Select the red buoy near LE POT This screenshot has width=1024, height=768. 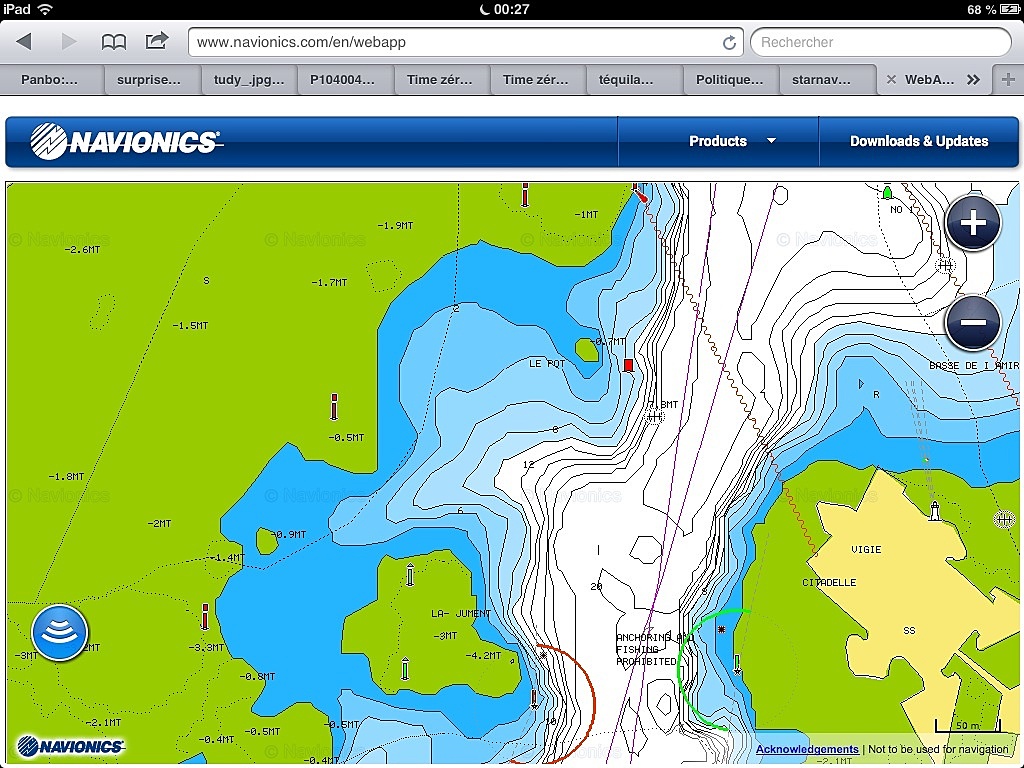[628, 365]
